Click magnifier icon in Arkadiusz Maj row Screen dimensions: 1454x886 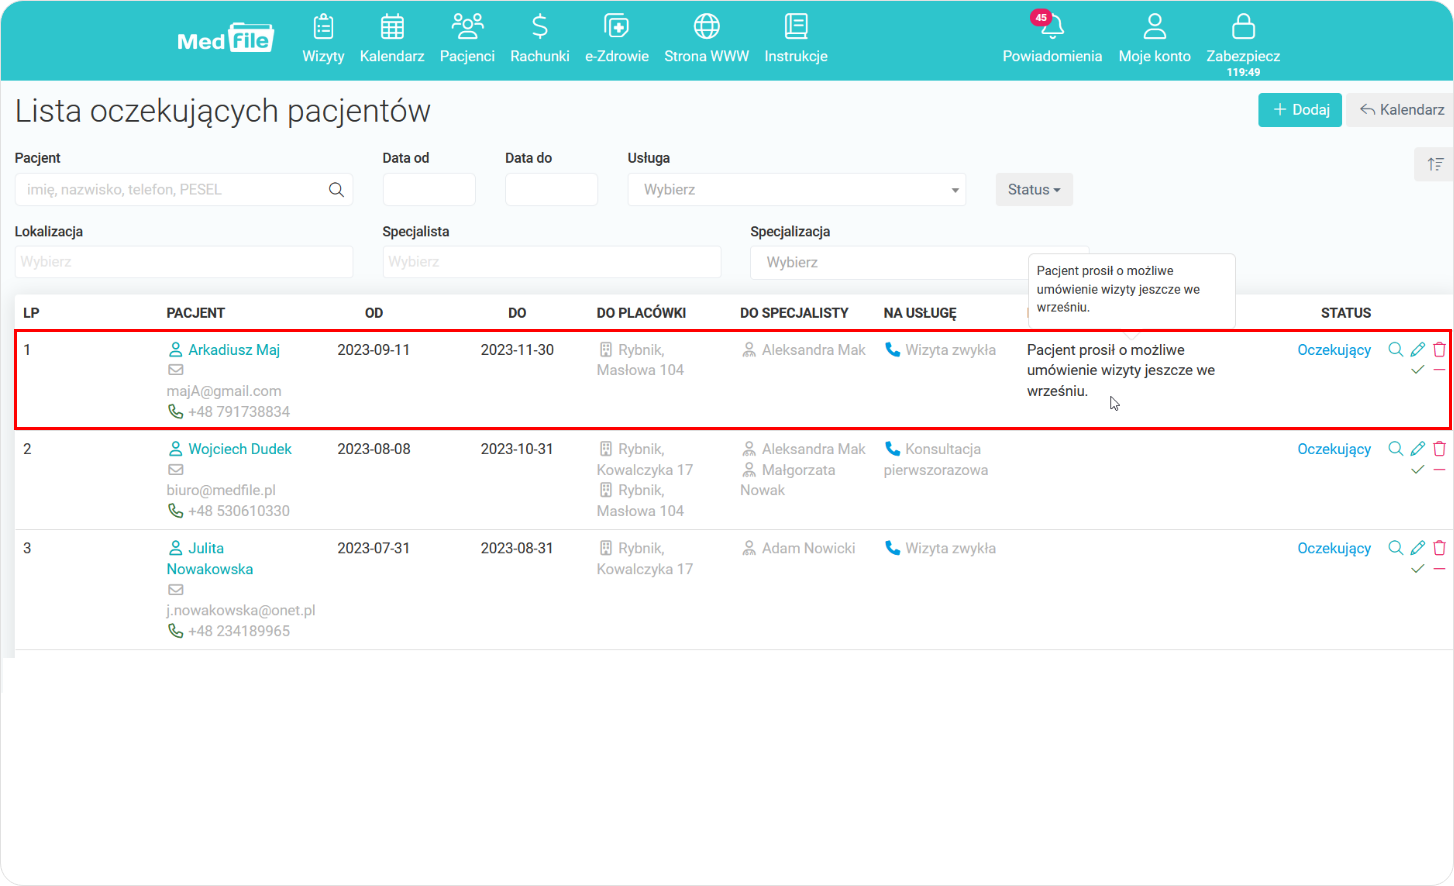pos(1396,349)
